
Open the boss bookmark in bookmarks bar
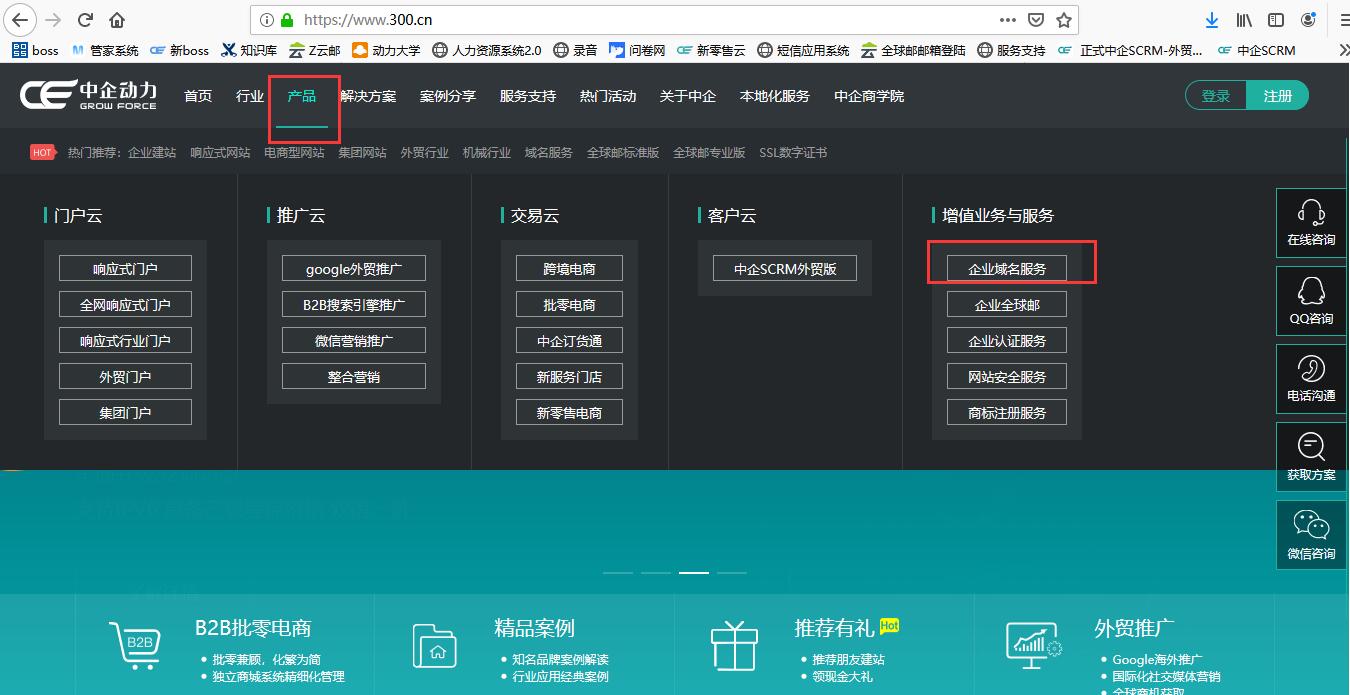click(36, 50)
